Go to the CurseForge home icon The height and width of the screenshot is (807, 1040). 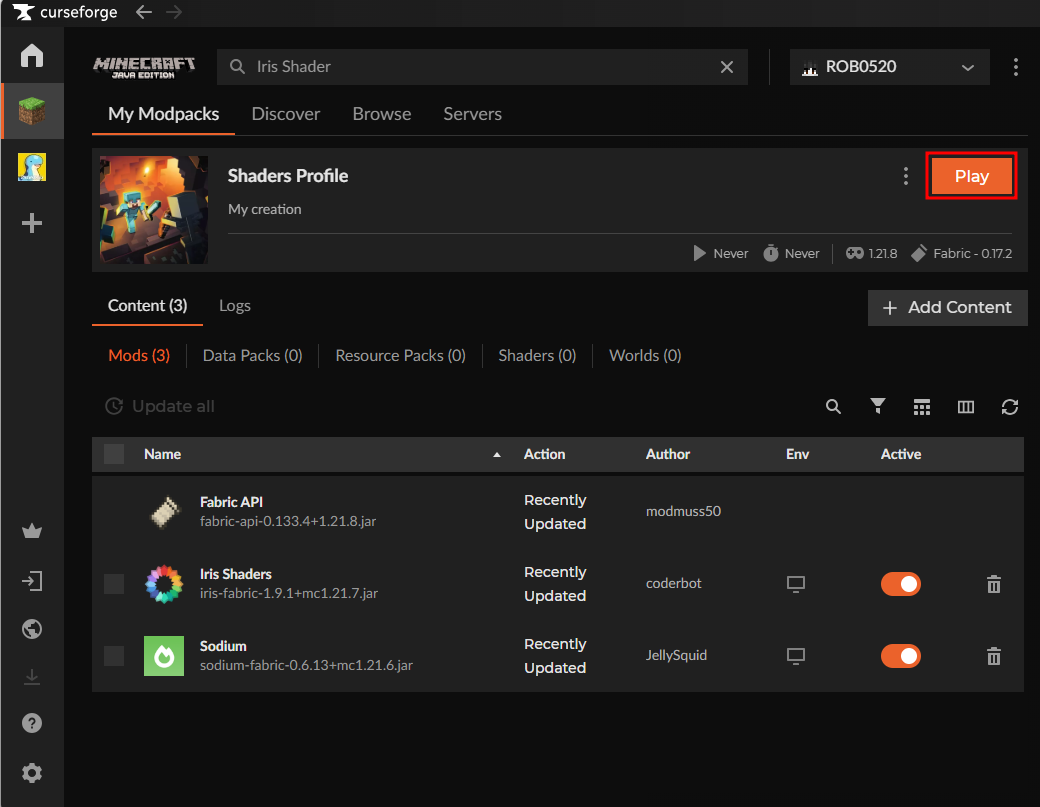(x=32, y=56)
